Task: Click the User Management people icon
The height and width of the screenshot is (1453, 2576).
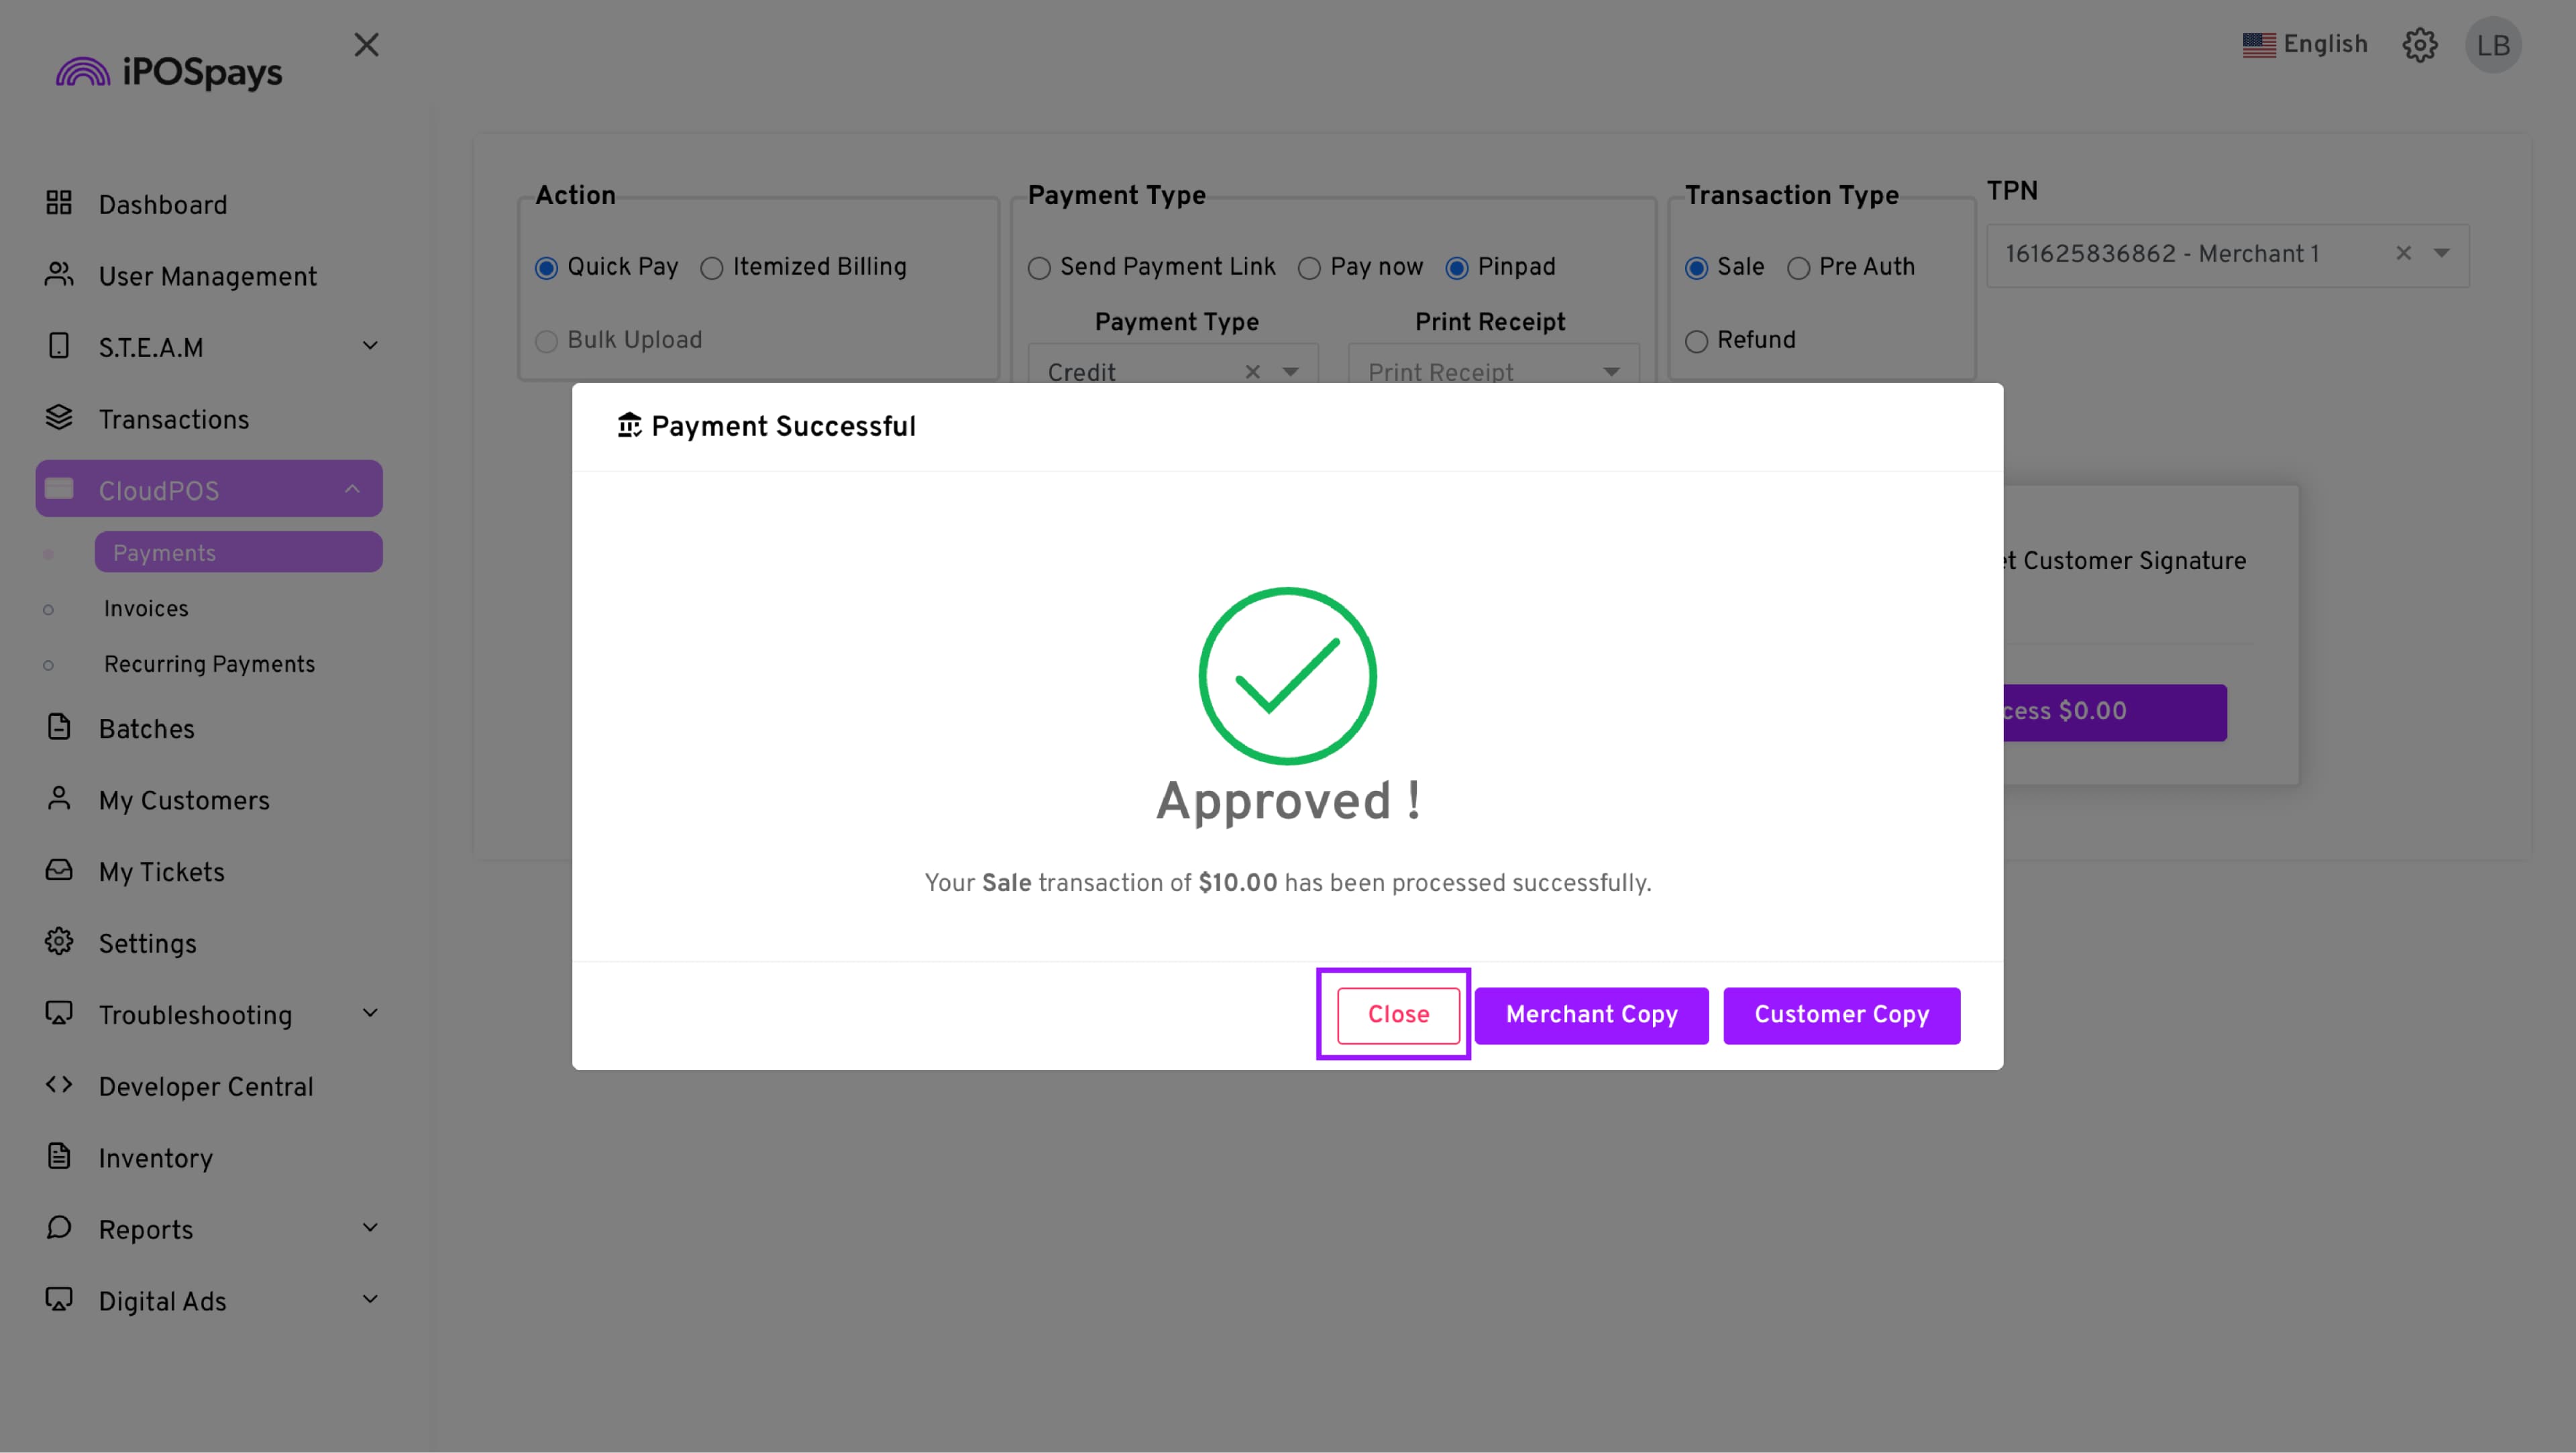Action: coord(59,275)
